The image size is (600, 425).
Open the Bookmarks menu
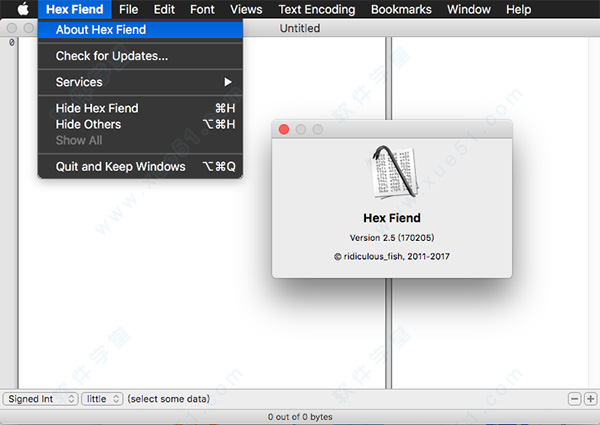tap(401, 9)
